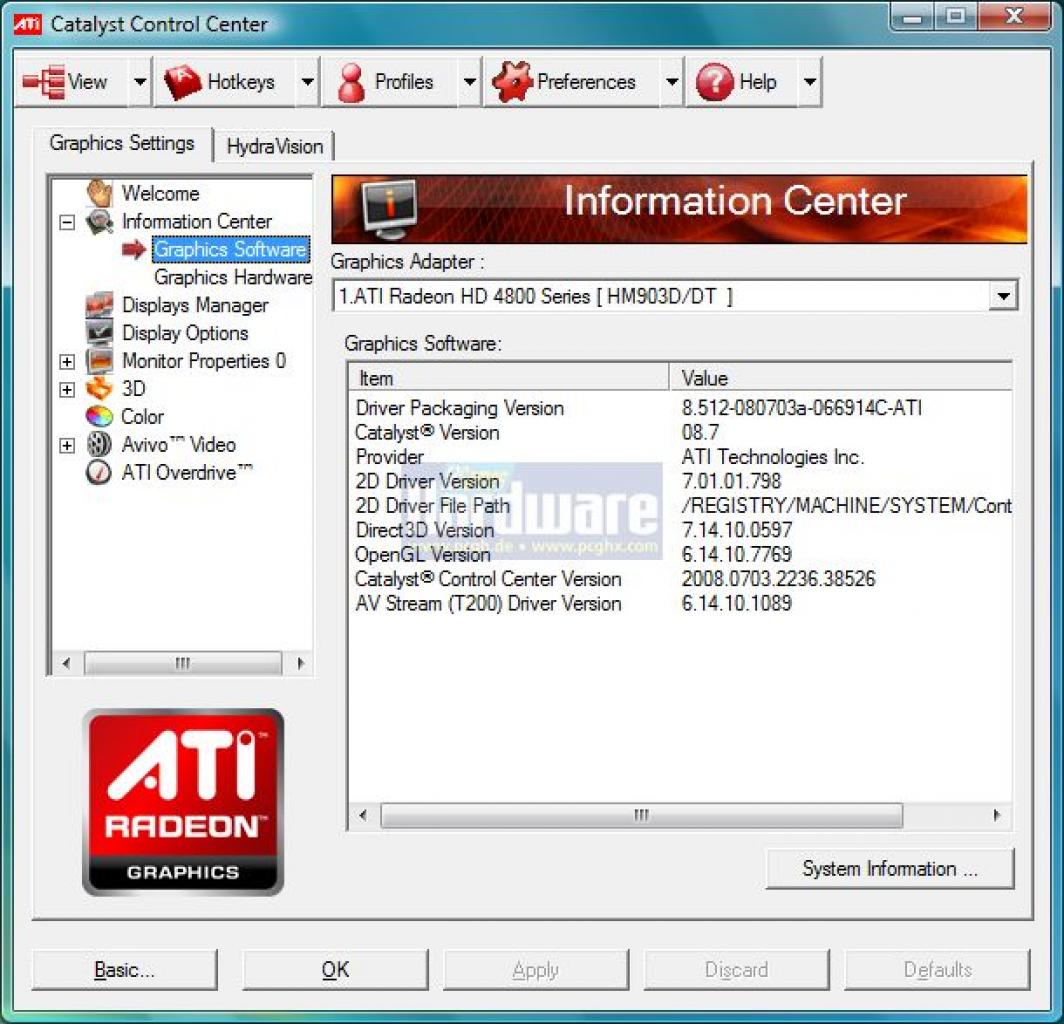This screenshot has height=1024, width=1064.
Task: Click software list horizontal scrollbar thumb
Action: (641, 815)
